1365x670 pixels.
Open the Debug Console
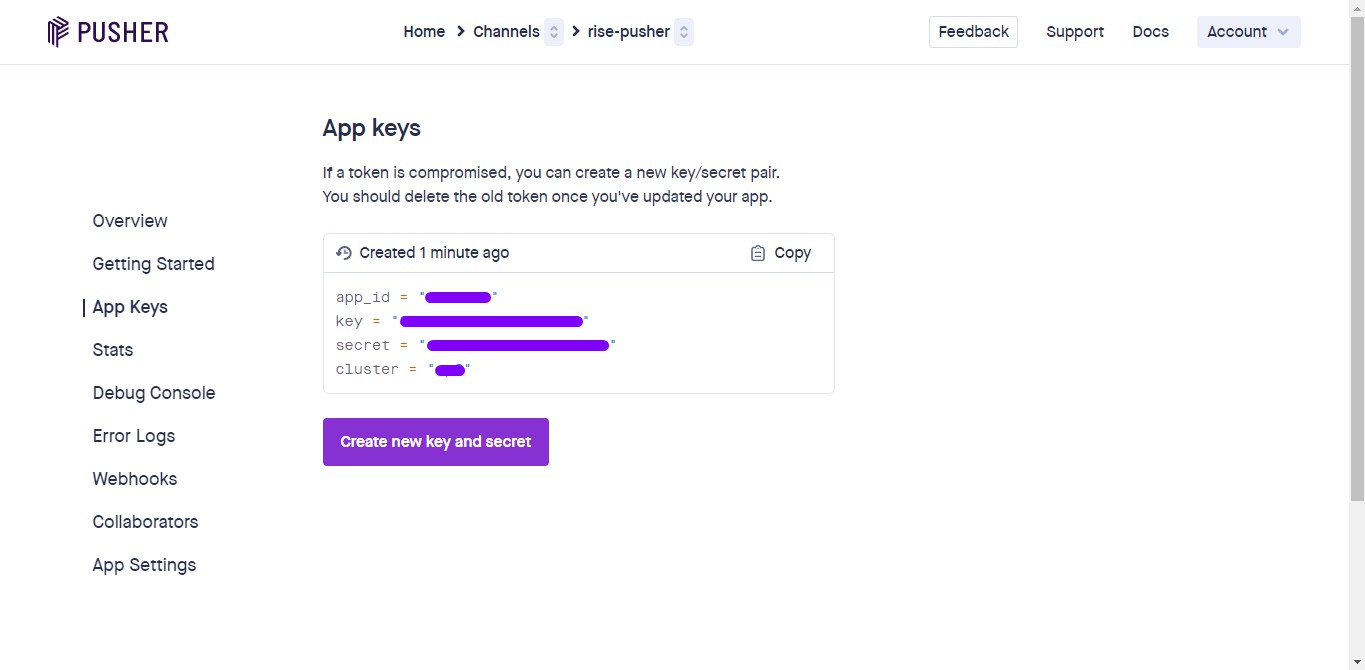tap(154, 393)
